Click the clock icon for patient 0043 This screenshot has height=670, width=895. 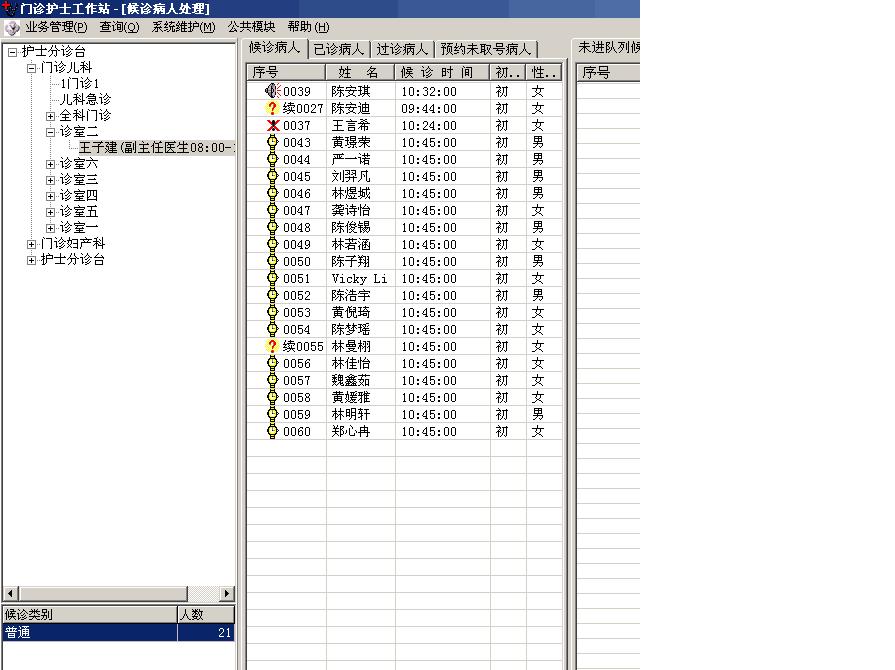tap(272, 142)
